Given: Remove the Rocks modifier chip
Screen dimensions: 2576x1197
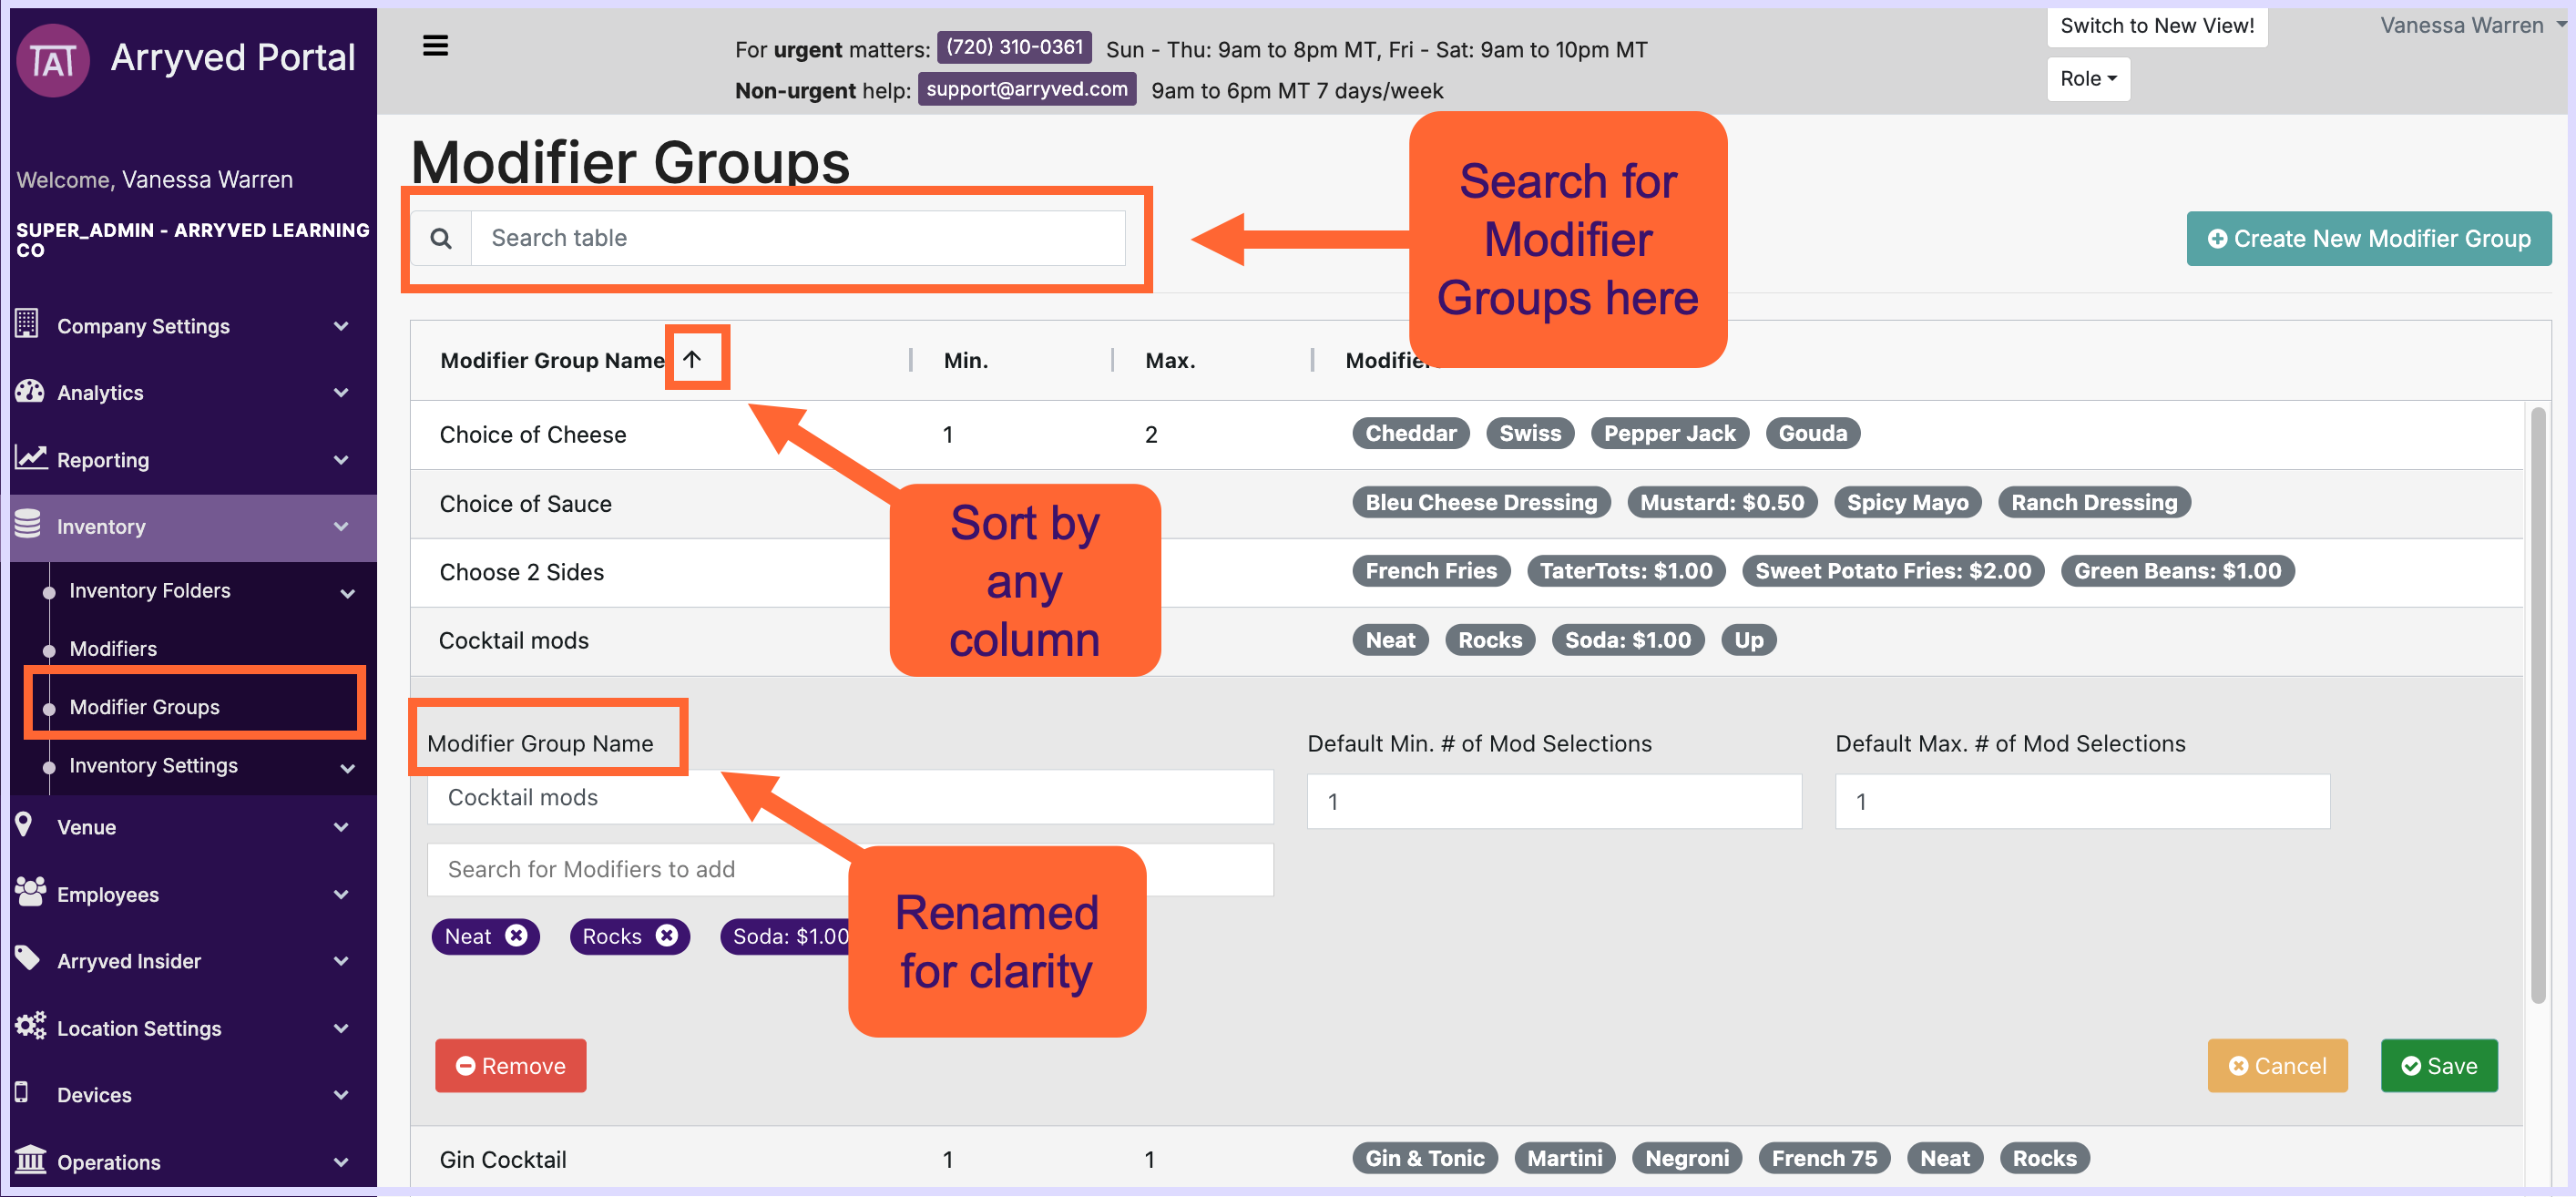Looking at the screenshot, I should click(x=667, y=936).
